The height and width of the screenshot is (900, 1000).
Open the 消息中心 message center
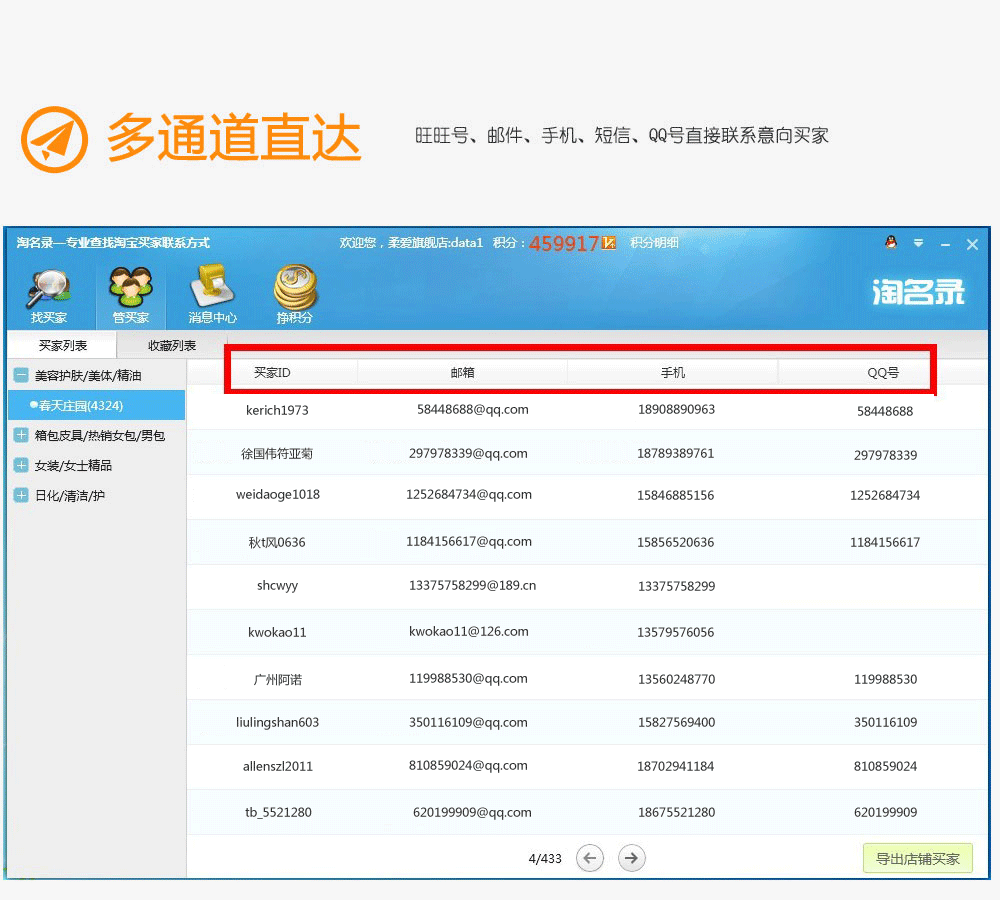pos(212,295)
